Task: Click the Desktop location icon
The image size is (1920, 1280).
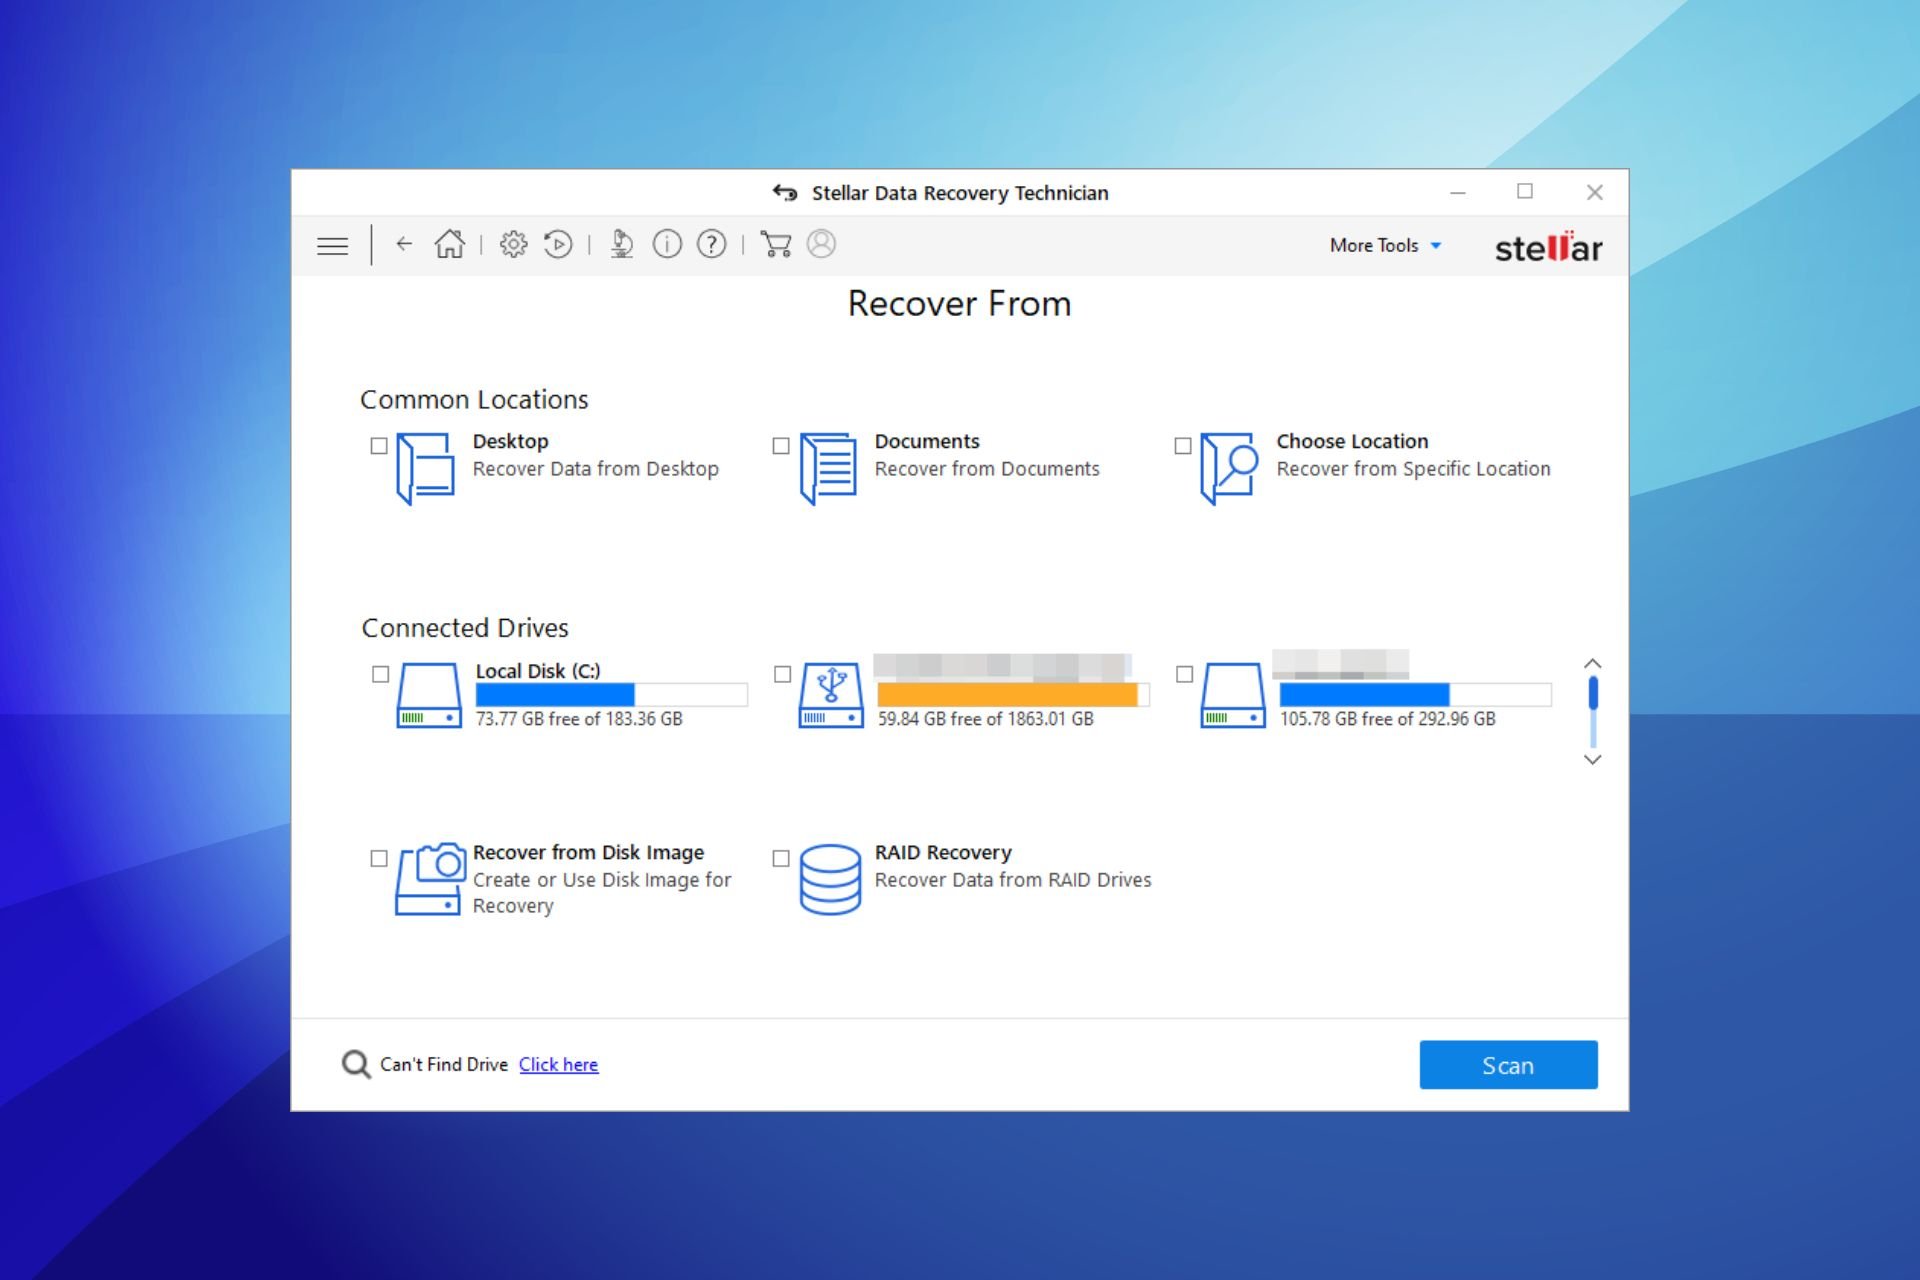Action: (425, 468)
